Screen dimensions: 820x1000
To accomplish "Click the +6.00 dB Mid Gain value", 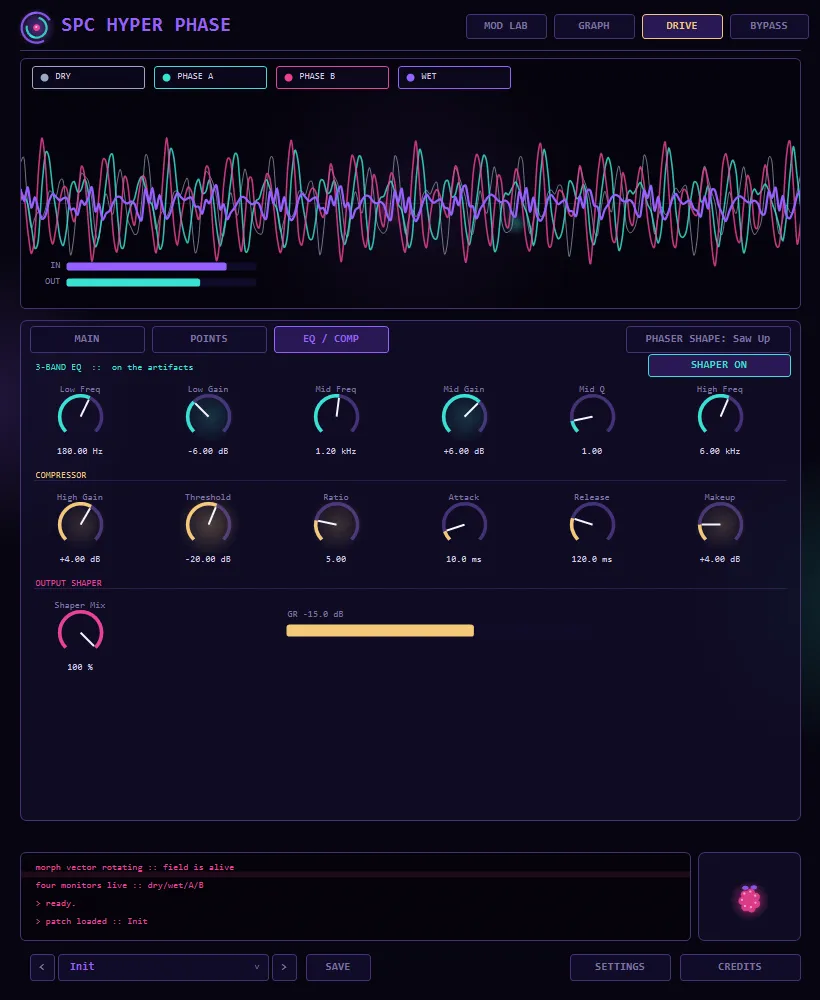I will (464, 452).
